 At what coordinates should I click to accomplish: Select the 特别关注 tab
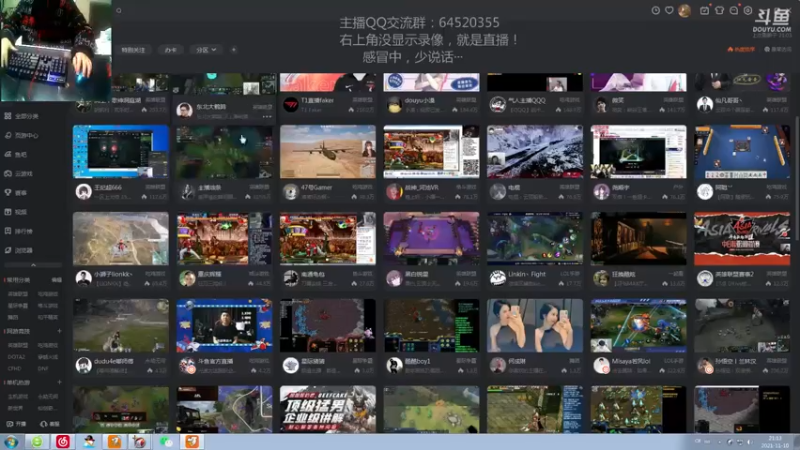tap(133, 50)
